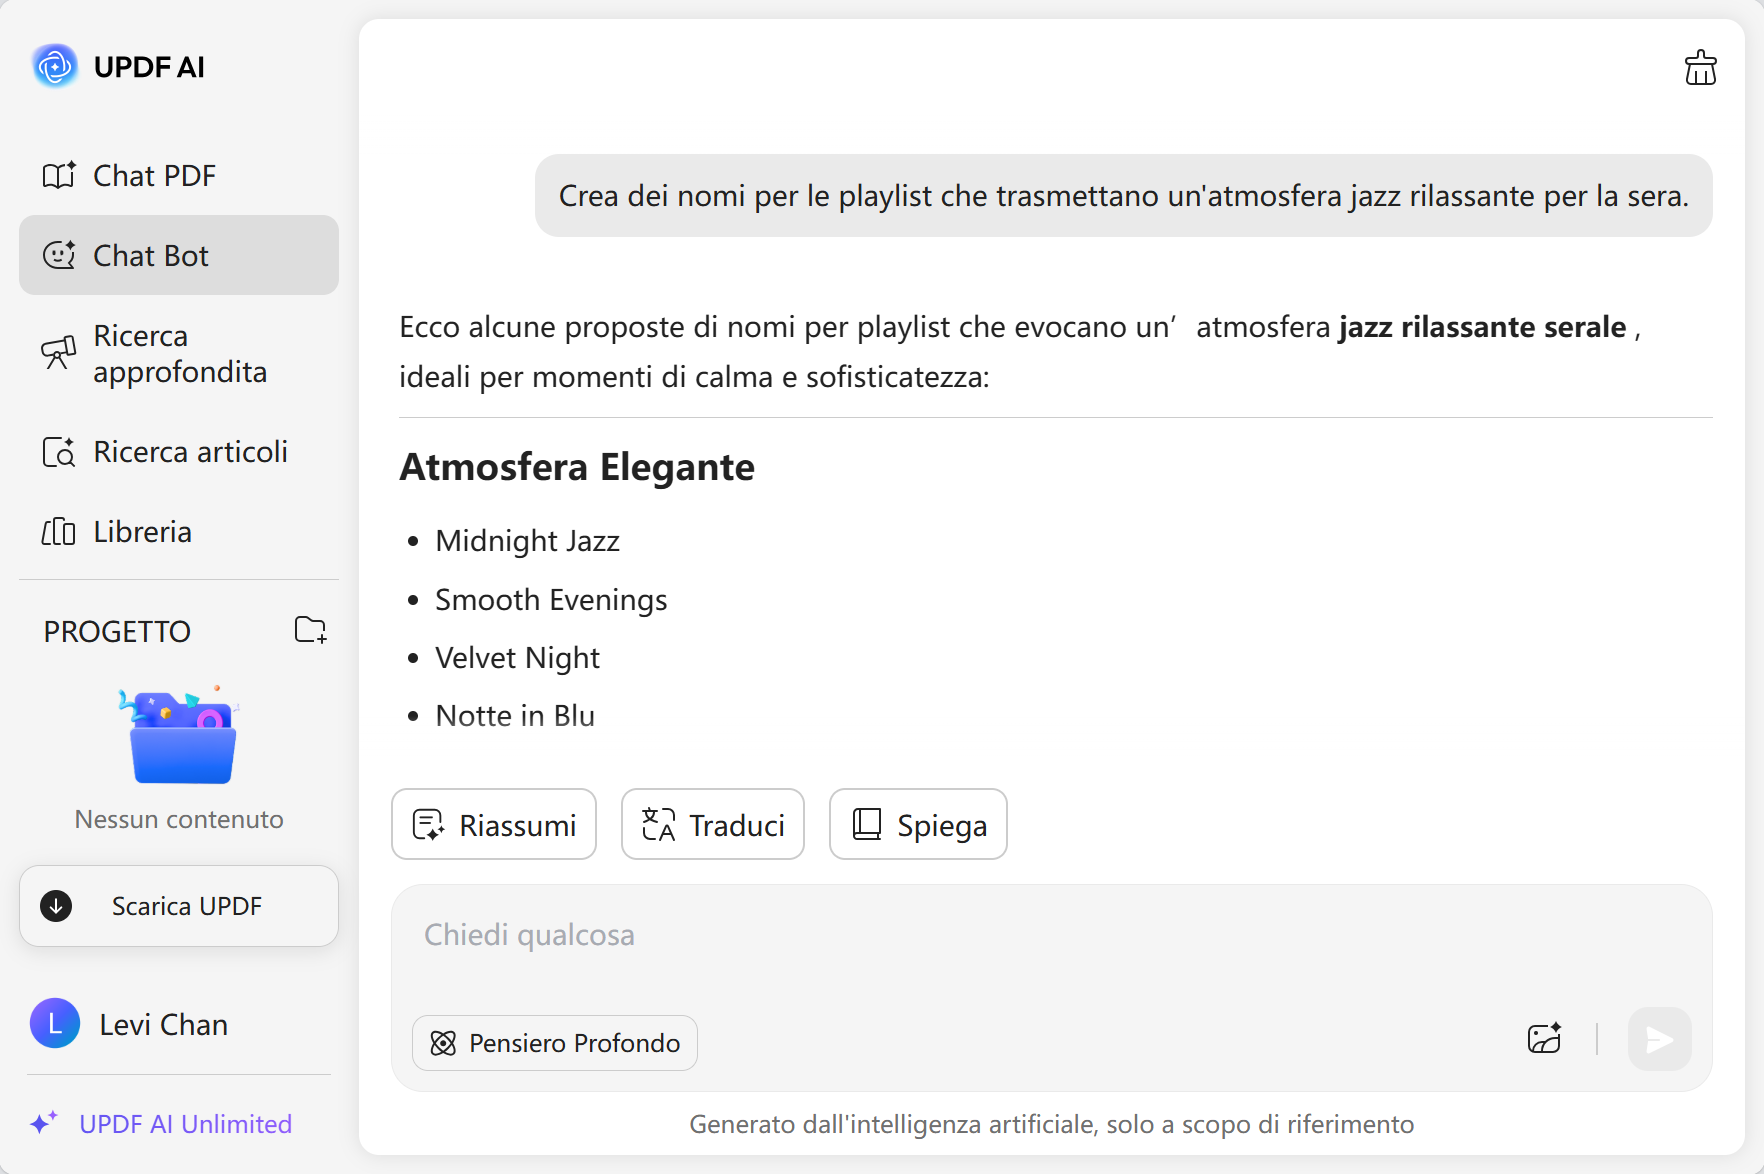
Task: Click the UPDF AI Unlimited link
Action: [x=185, y=1124]
